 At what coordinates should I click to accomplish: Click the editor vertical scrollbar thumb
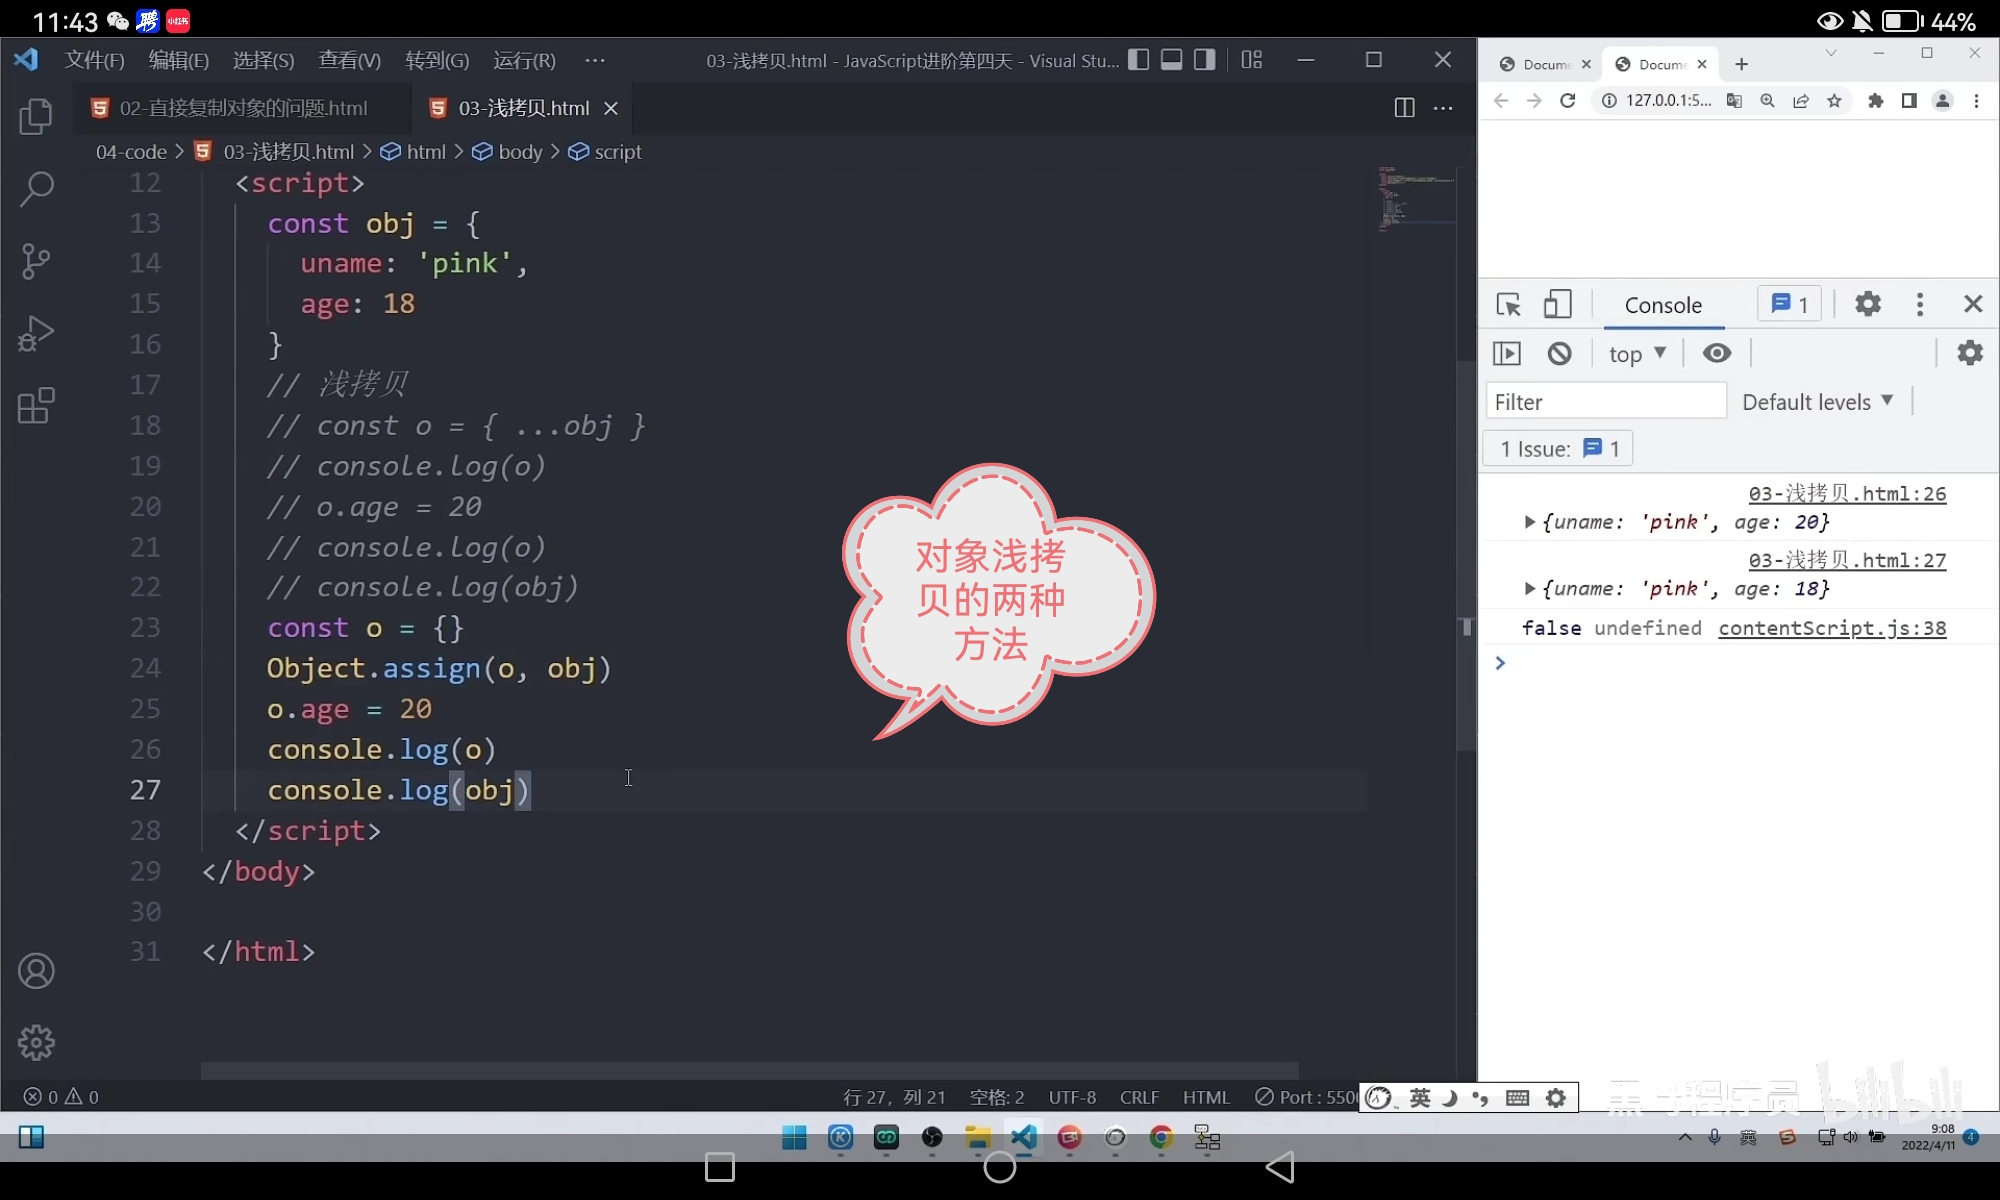pyautogui.click(x=1466, y=560)
